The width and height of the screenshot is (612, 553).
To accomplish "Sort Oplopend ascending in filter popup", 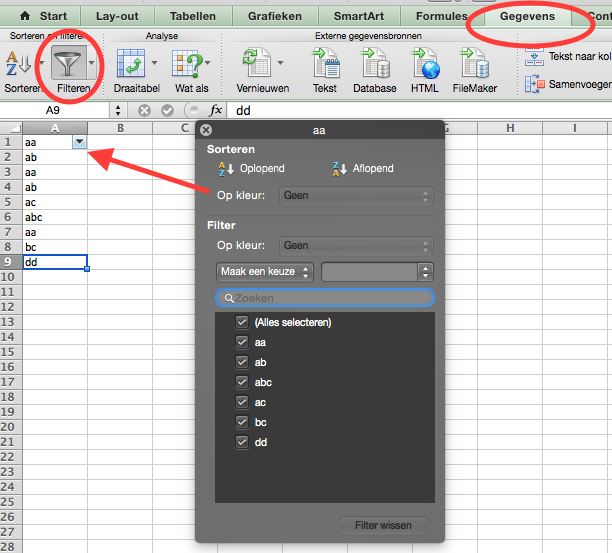I will (251, 169).
